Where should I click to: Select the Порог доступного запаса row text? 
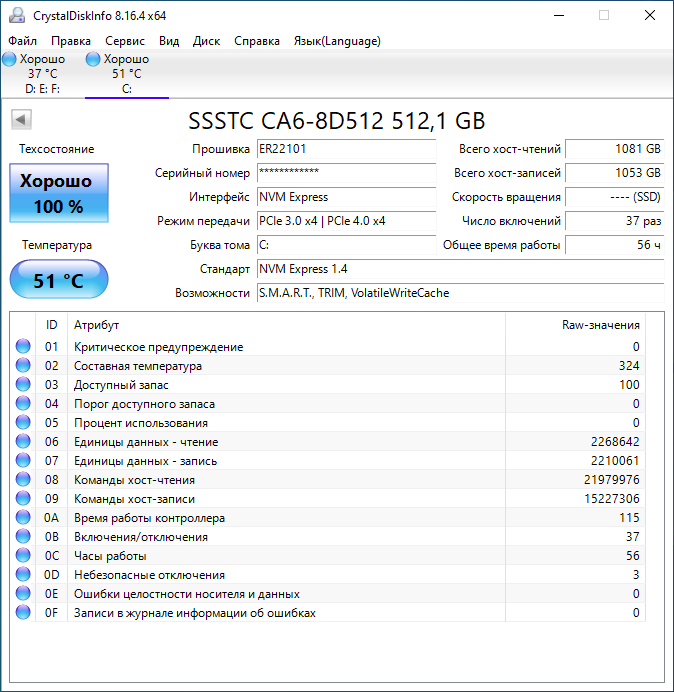(144, 404)
